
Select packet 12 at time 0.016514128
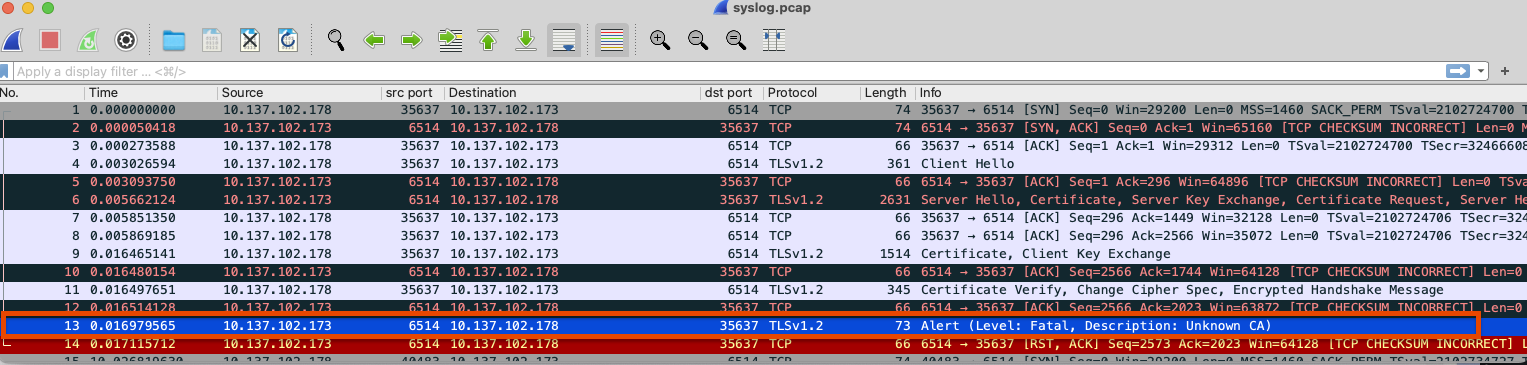pos(763,307)
